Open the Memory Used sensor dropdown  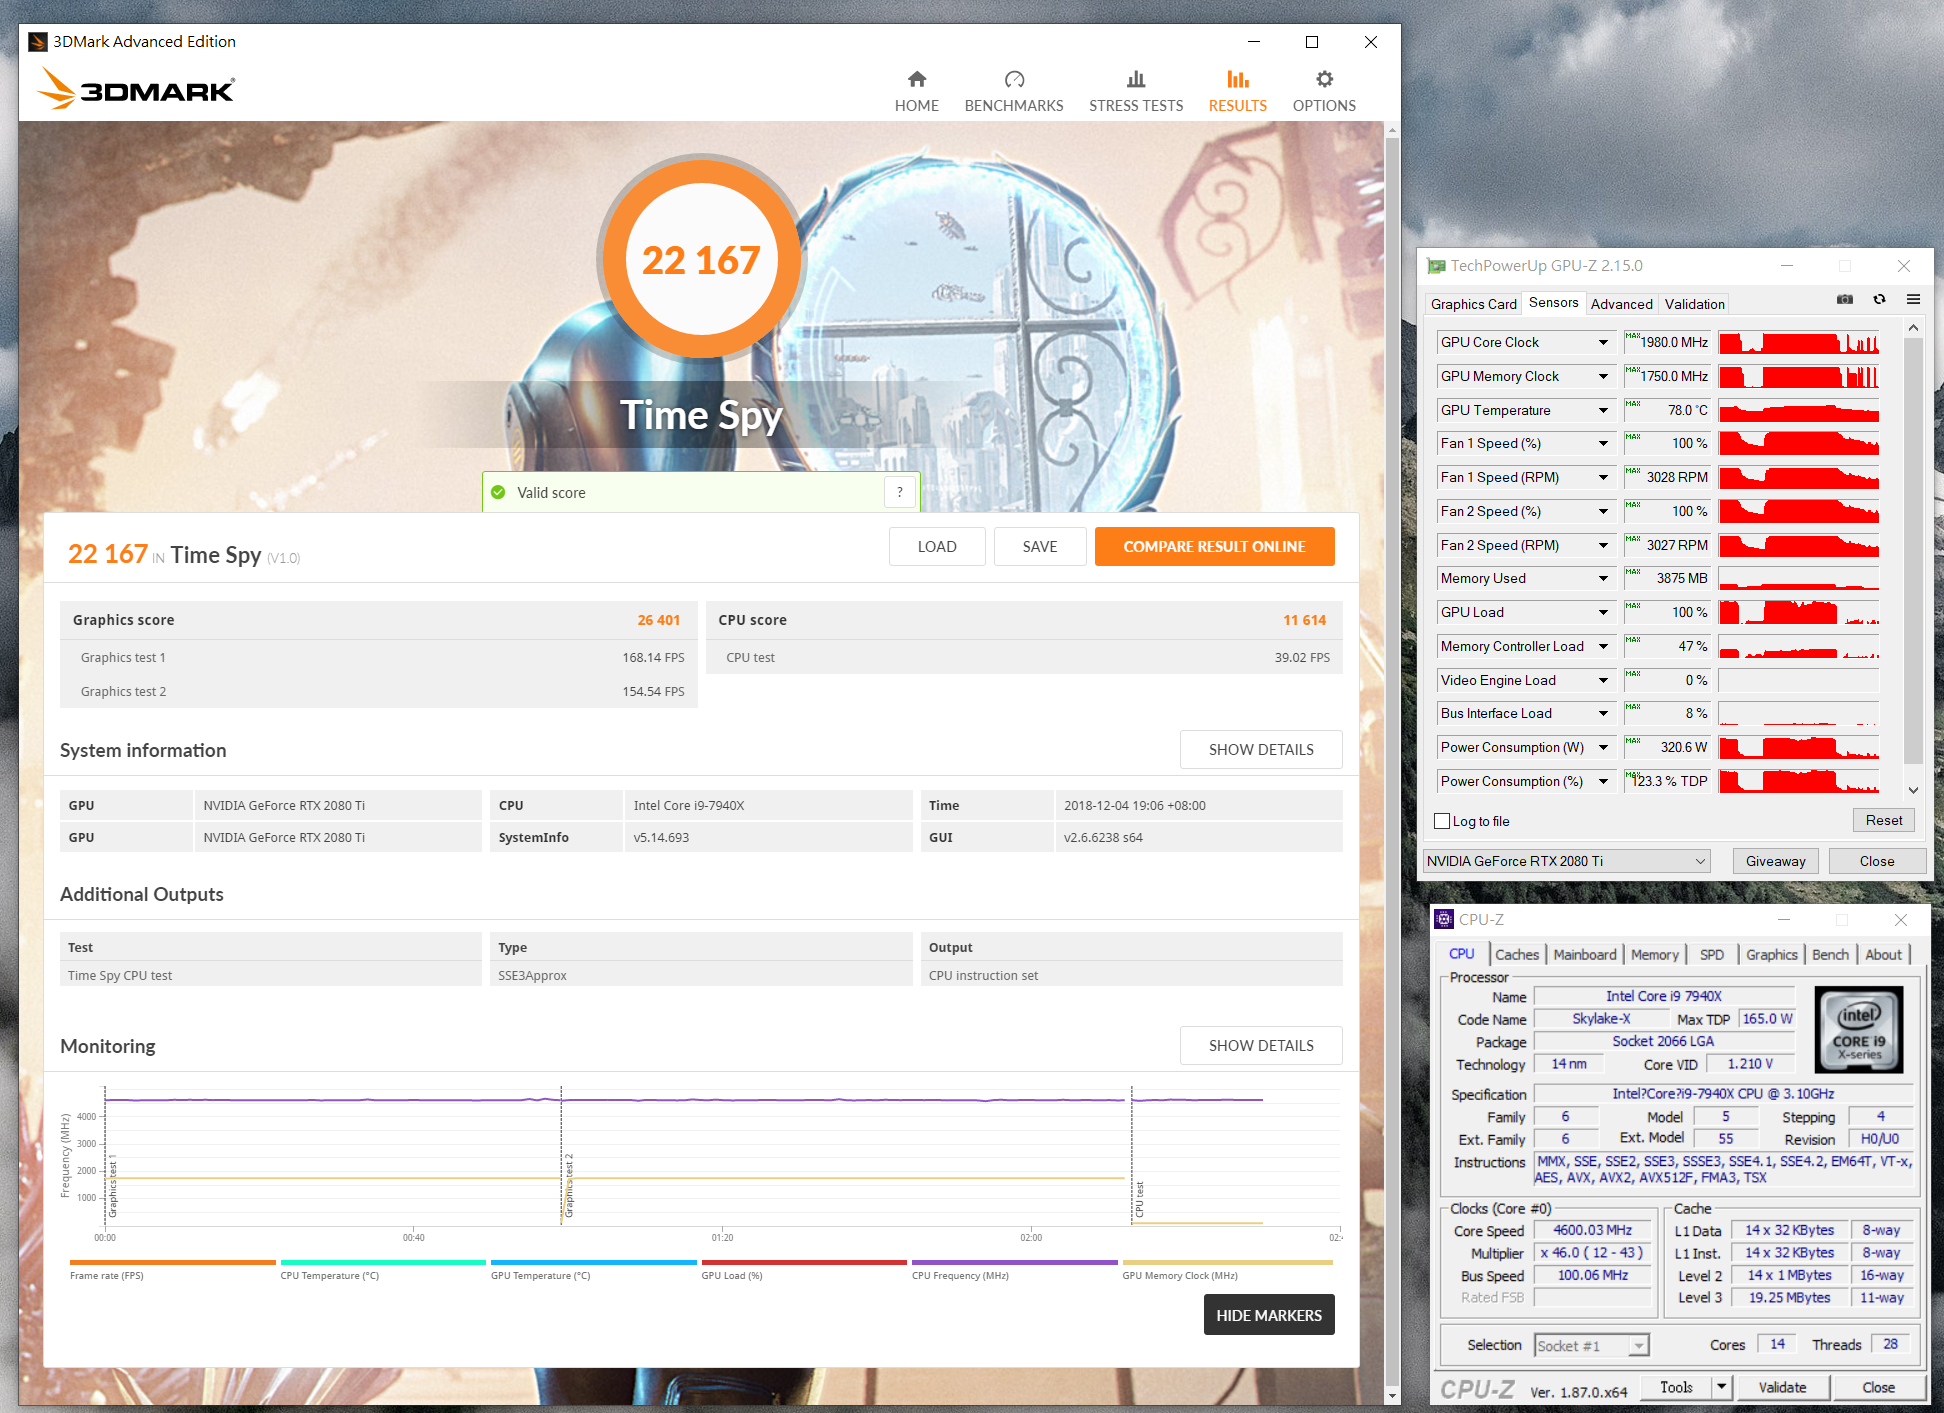pyautogui.click(x=1603, y=578)
